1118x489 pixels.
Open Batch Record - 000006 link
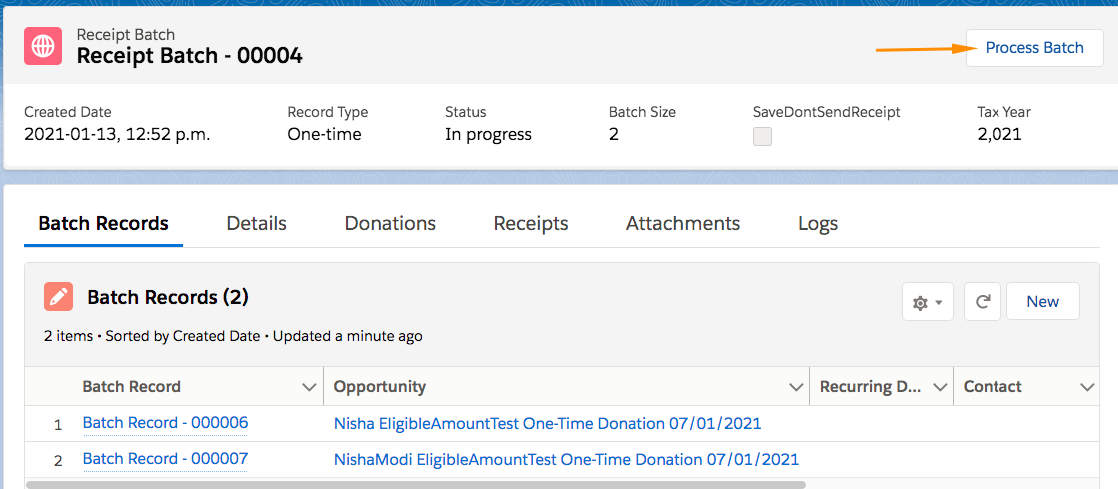coord(165,423)
